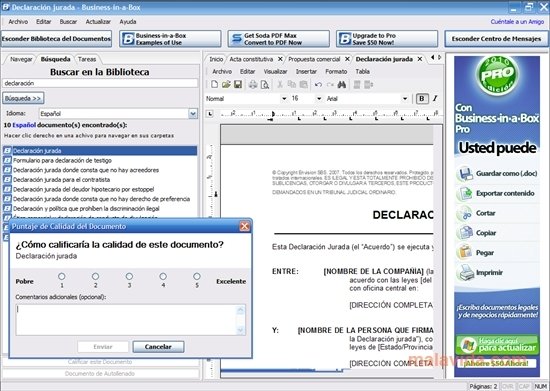The width and height of the screenshot is (550, 391).
Task: Click the Búsqueda >> search button
Action: [23, 98]
